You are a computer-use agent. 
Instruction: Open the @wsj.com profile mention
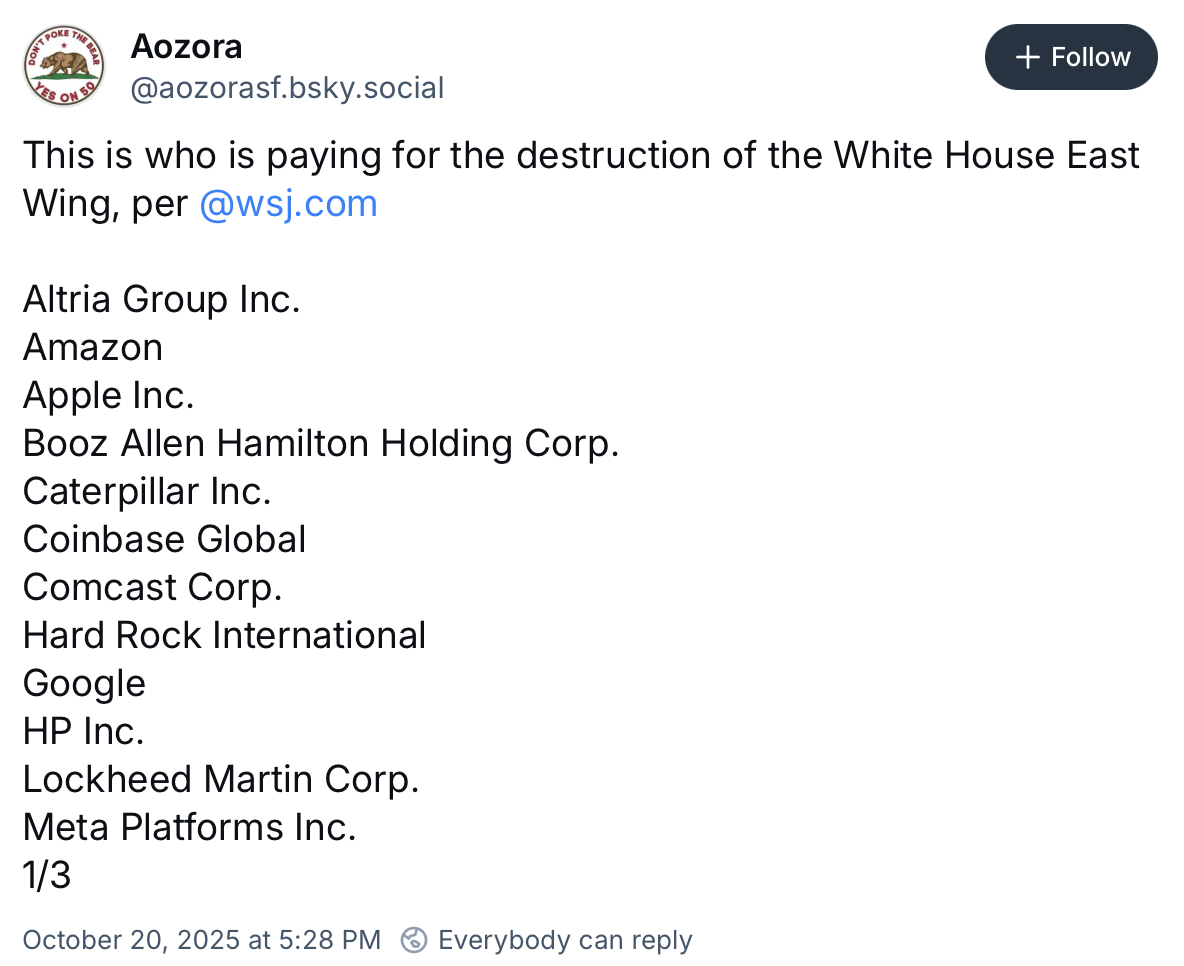(x=288, y=203)
